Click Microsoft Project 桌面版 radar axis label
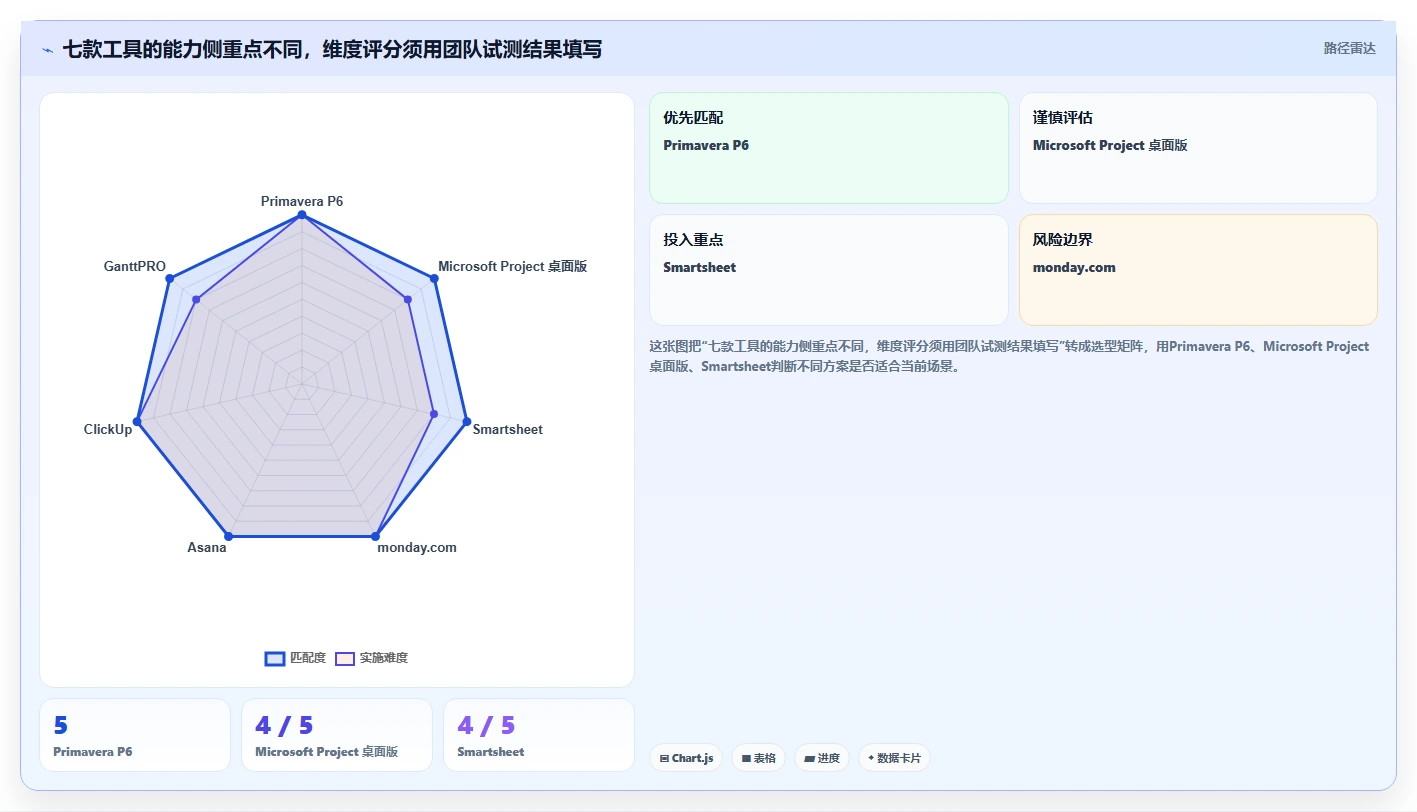 pyautogui.click(x=512, y=266)
